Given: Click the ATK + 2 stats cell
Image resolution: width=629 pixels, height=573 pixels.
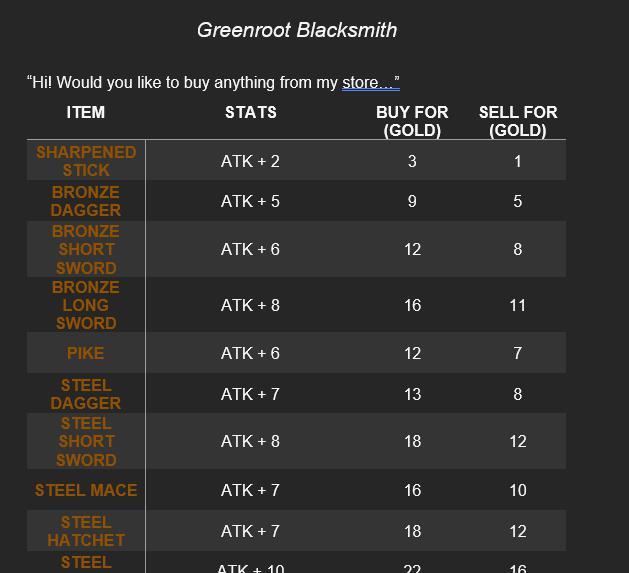Looking at the screenshot, I should coord(250,161).
